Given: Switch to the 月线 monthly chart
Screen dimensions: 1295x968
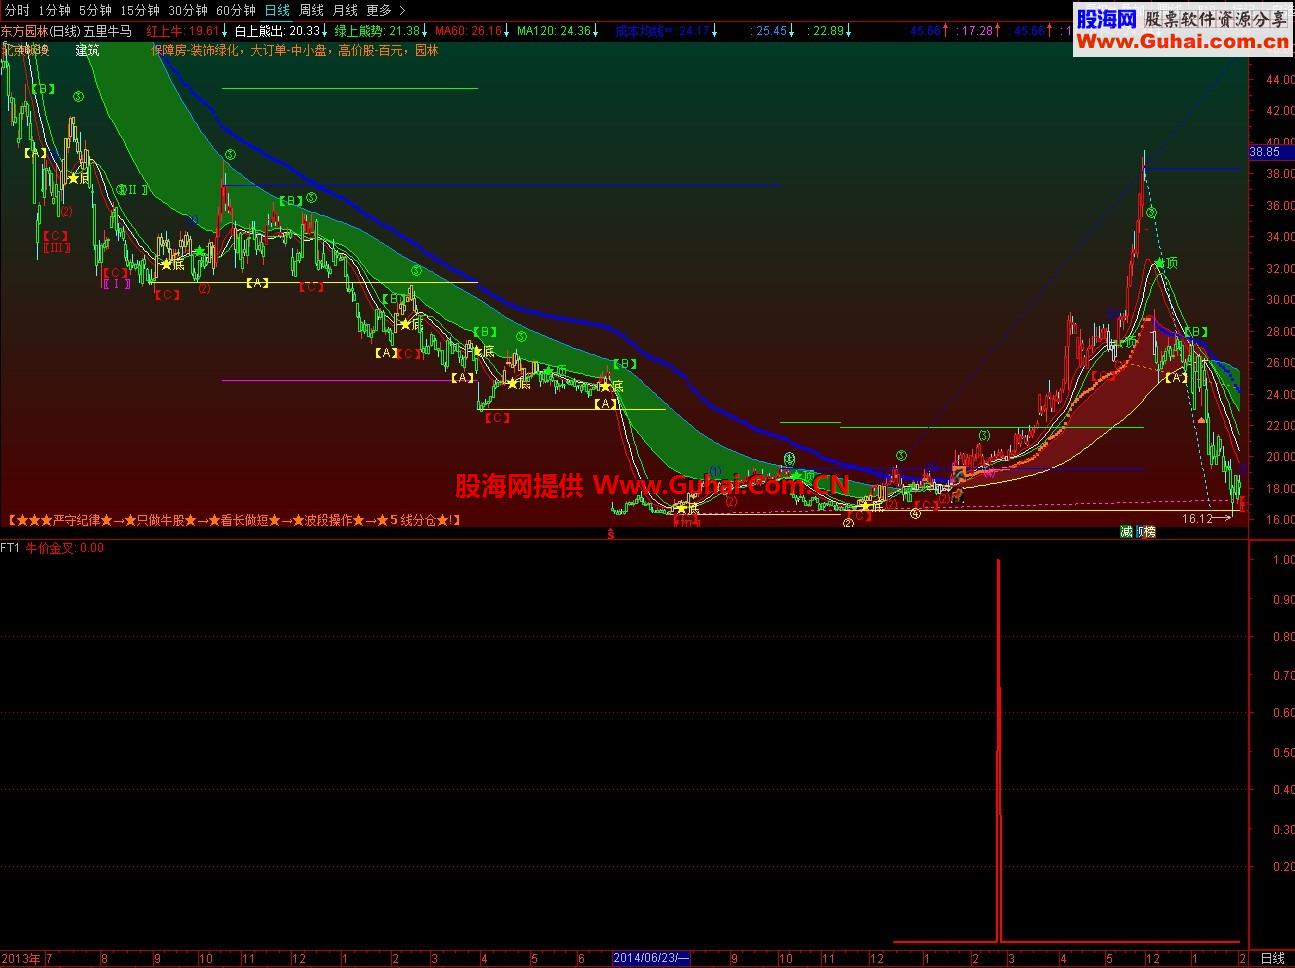Looking at the screenshot, I should point(345,10).
